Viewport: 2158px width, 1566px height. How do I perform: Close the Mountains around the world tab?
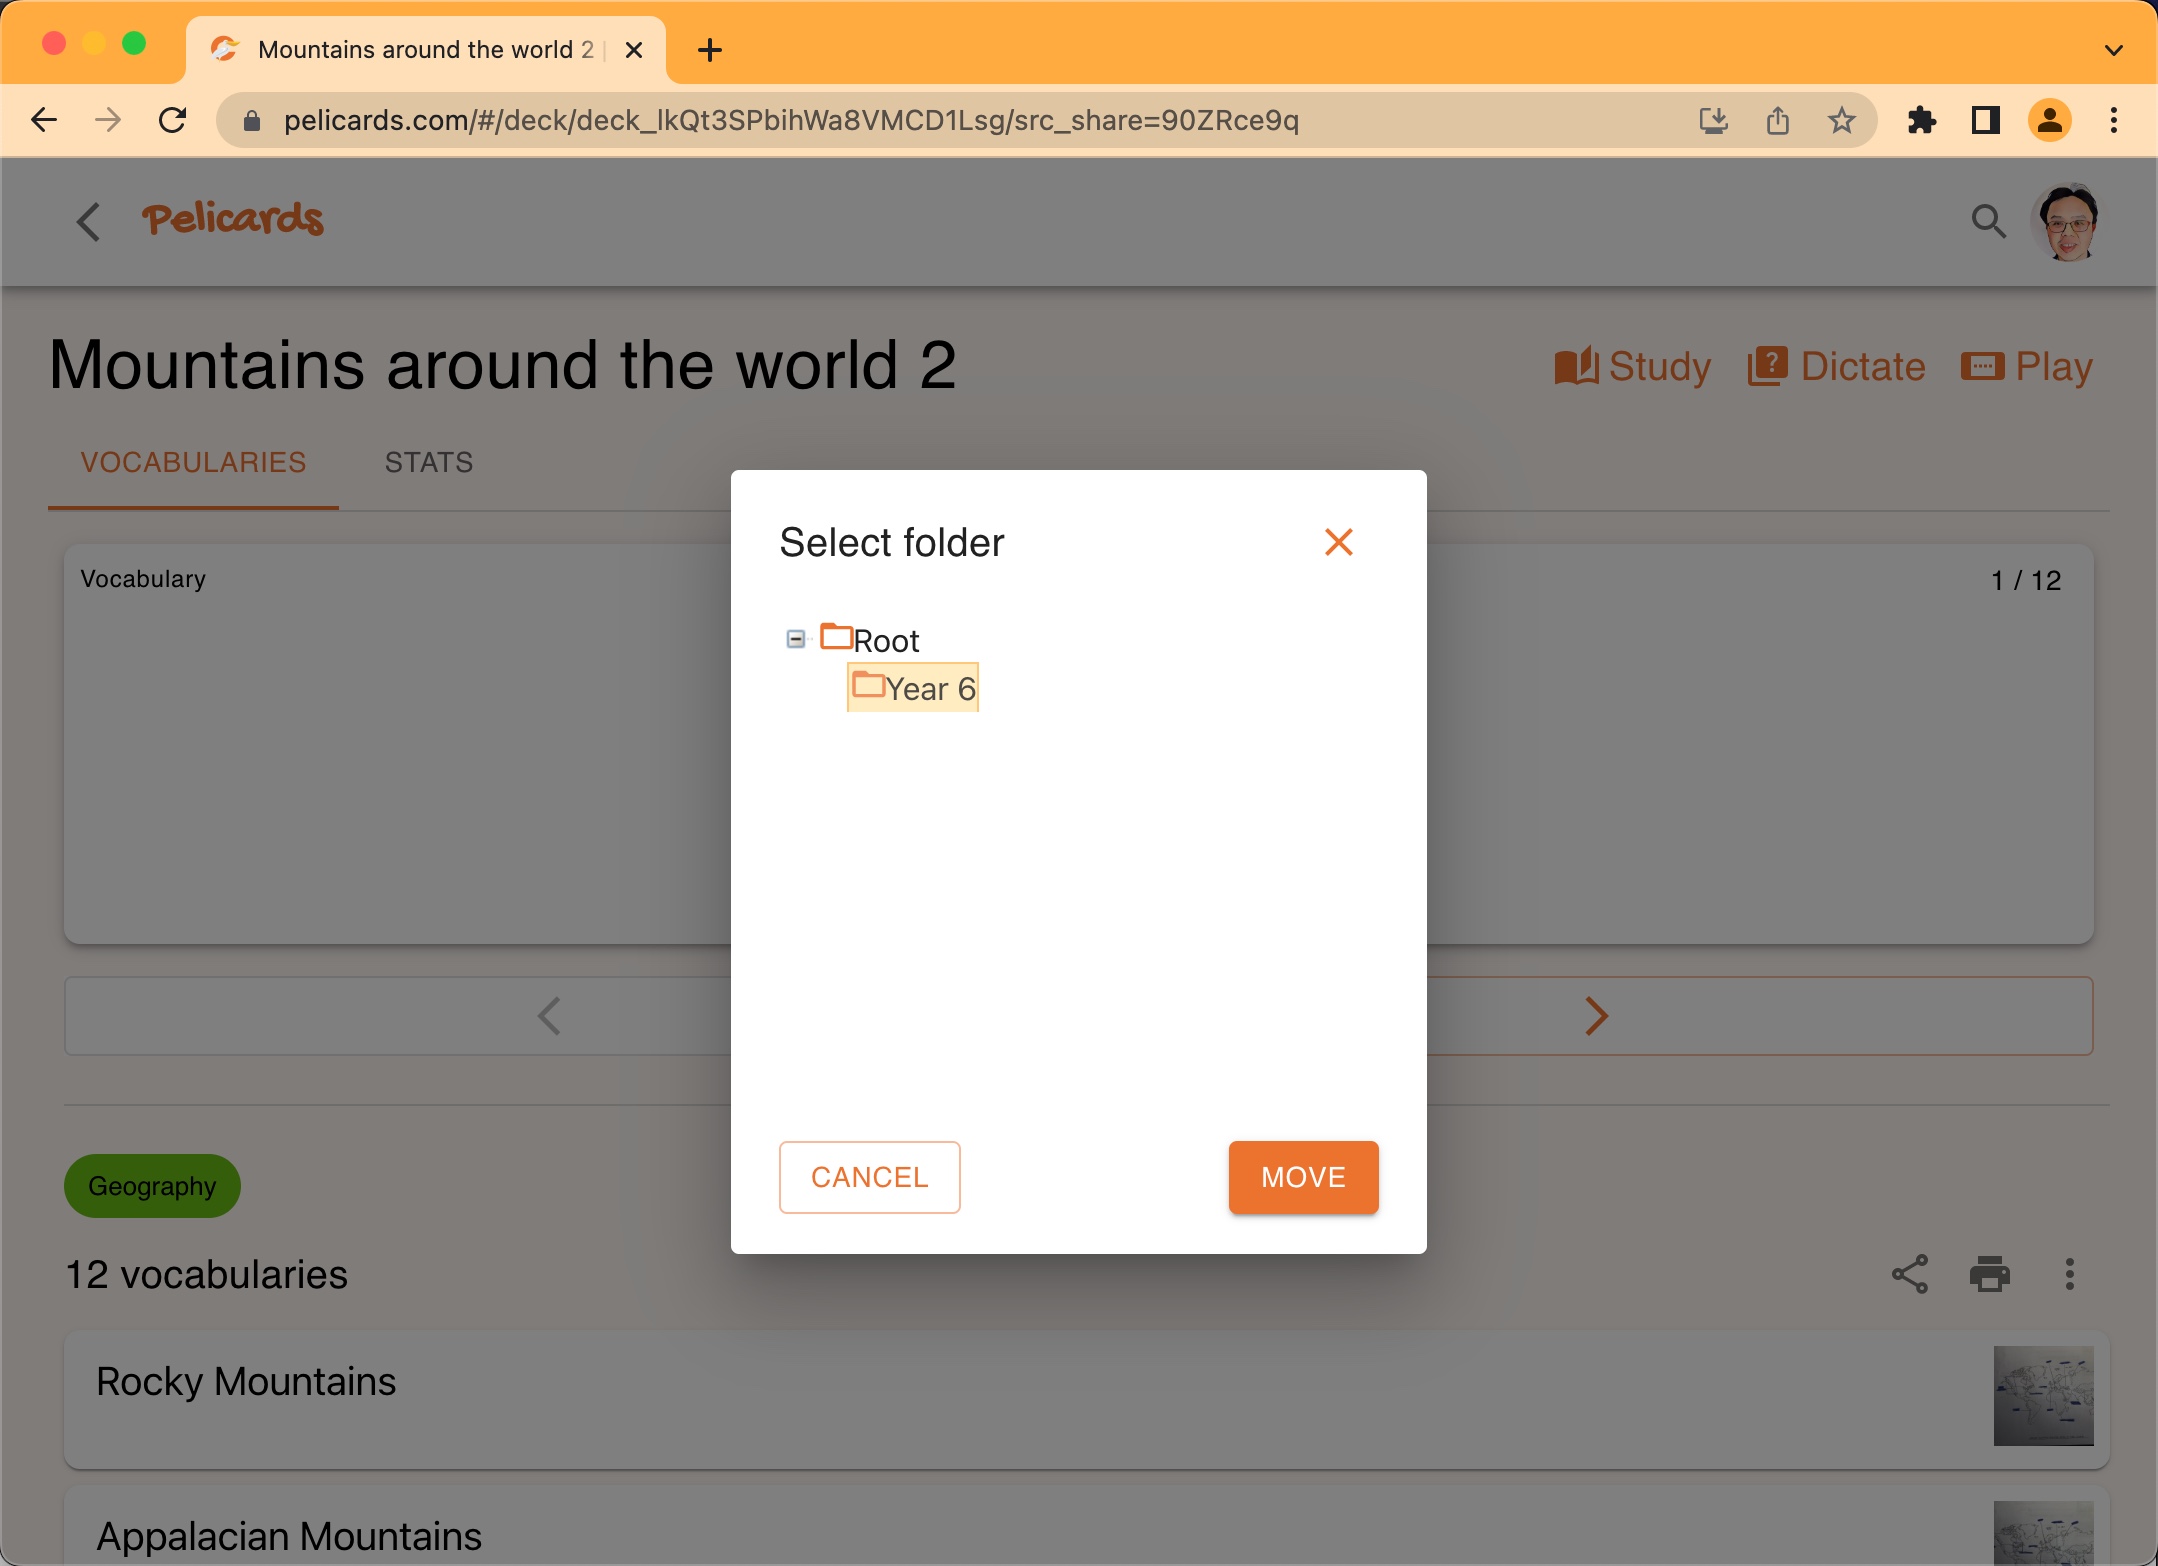coord(634,50)
